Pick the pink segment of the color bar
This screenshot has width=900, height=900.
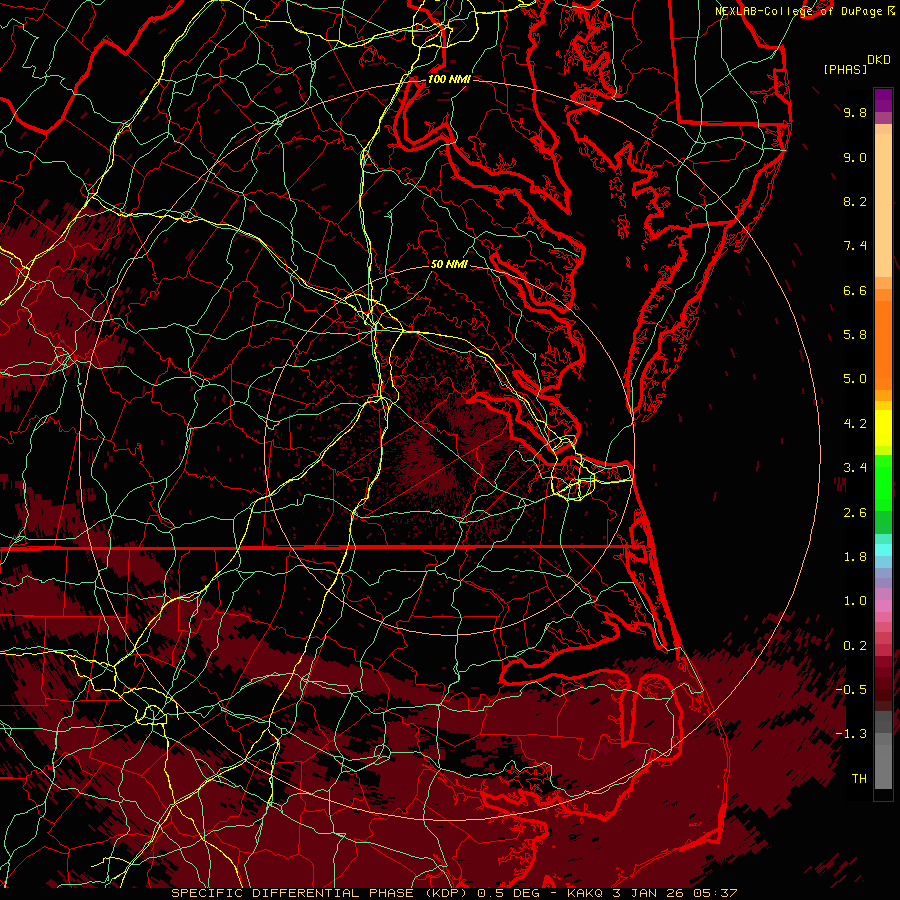[x=883, y=606]
